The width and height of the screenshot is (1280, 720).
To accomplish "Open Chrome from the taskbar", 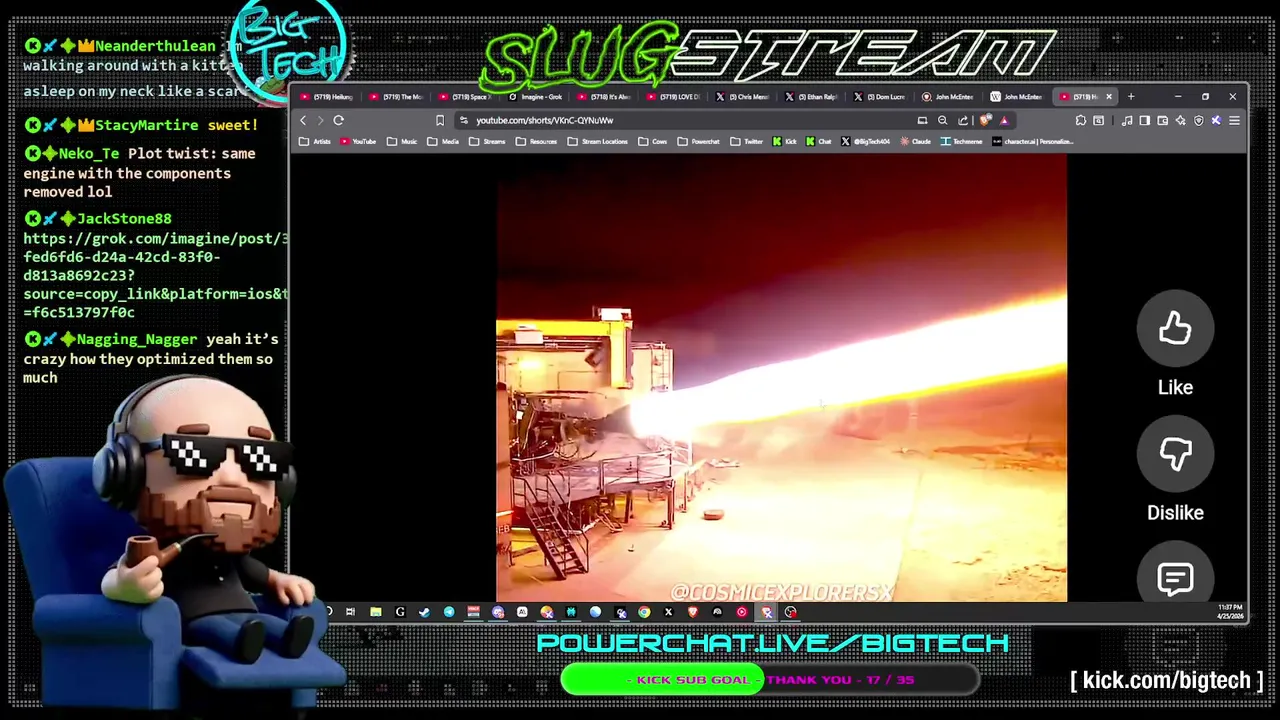I will (x=644, y=612).
